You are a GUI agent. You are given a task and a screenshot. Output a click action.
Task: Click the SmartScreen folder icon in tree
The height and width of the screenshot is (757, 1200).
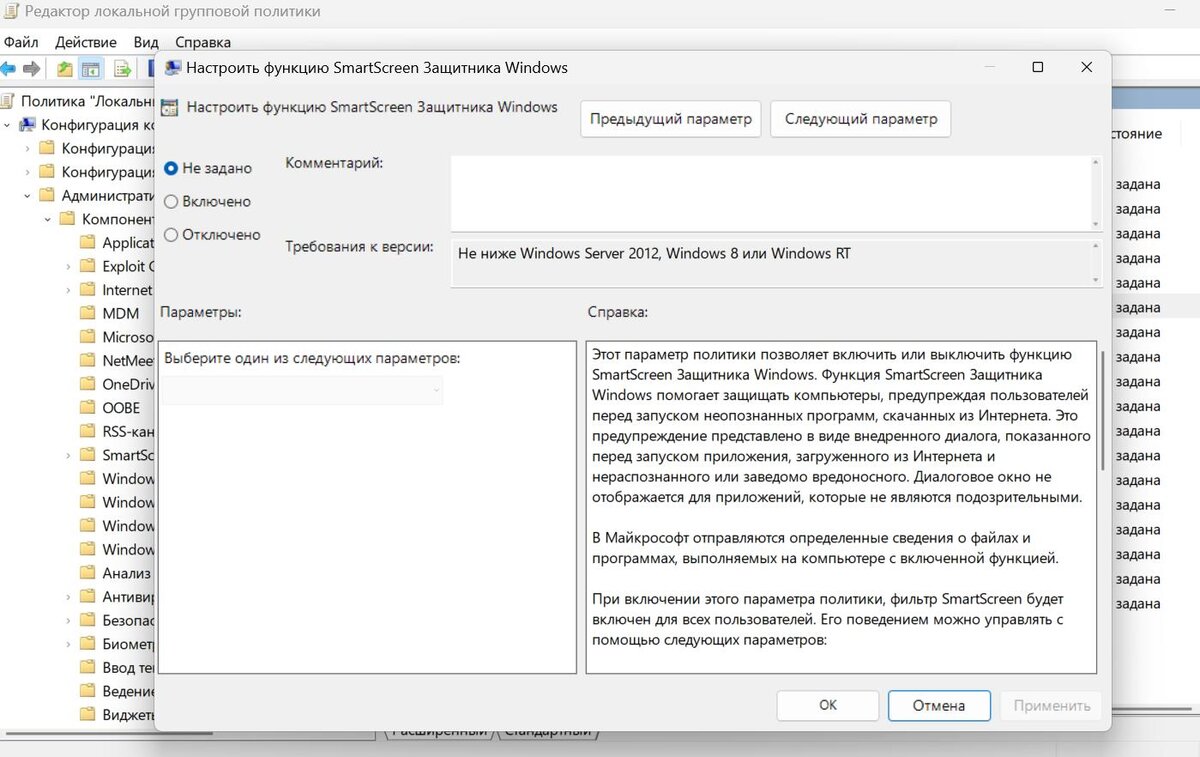click(87, 455)
